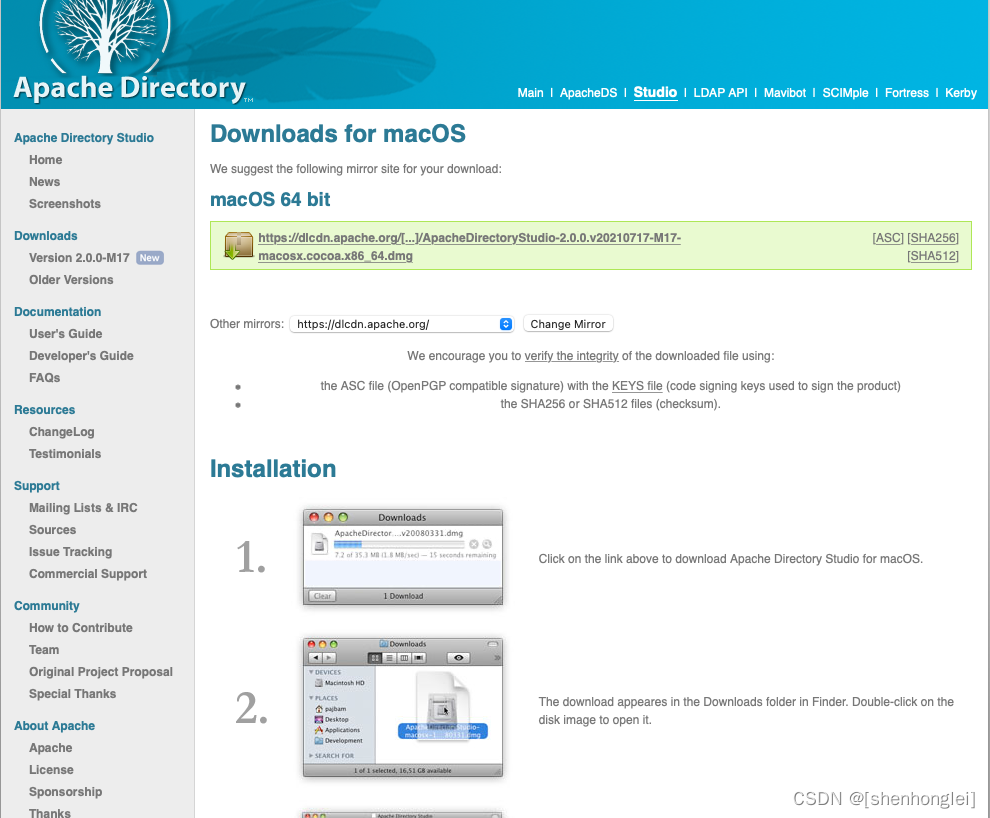Open Original Project Proposal link
The width and height of the screenshot is (990, 818).
[100, 672]
